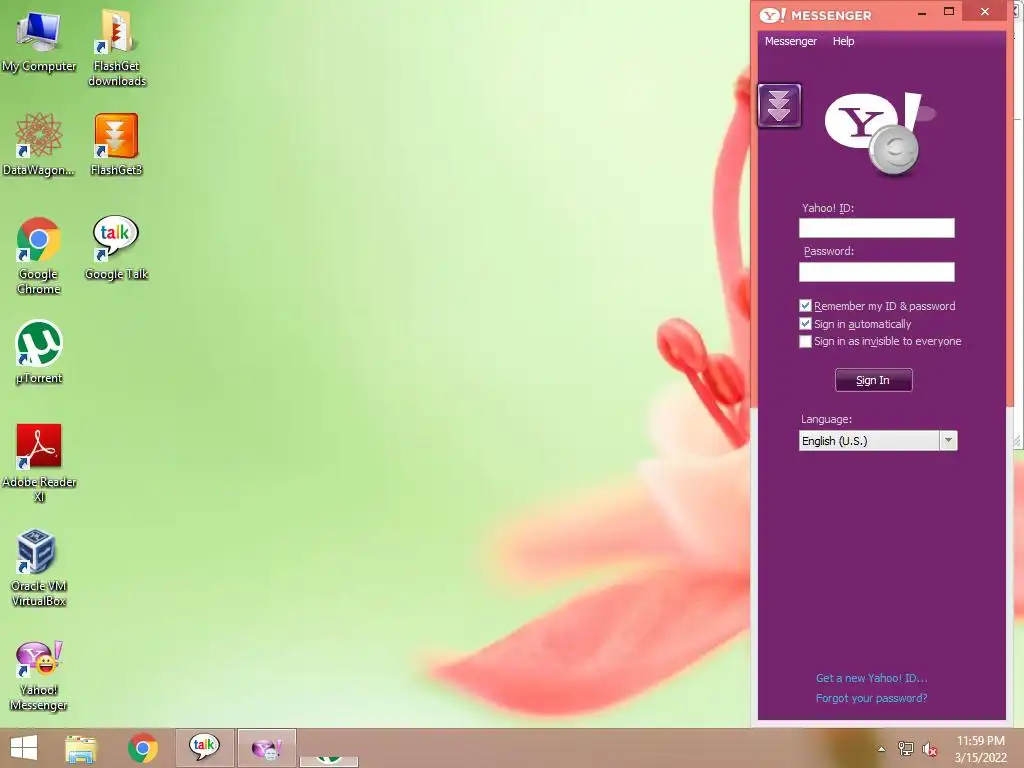Minimize the Yahoo Messenger window

(x=921, y=13)
